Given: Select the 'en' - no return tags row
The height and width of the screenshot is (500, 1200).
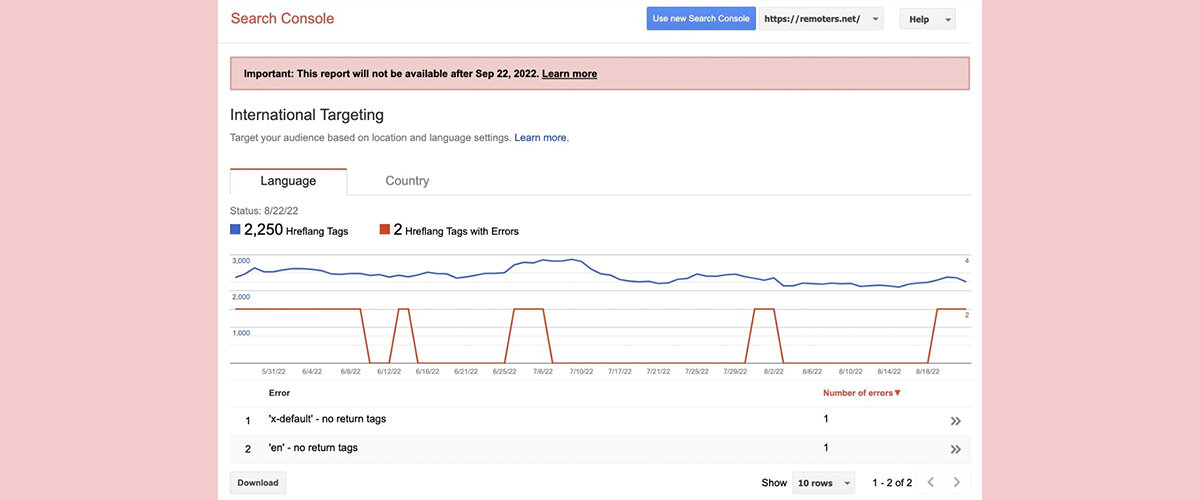Looking at the screenshot, I should [x=313, y=448].
